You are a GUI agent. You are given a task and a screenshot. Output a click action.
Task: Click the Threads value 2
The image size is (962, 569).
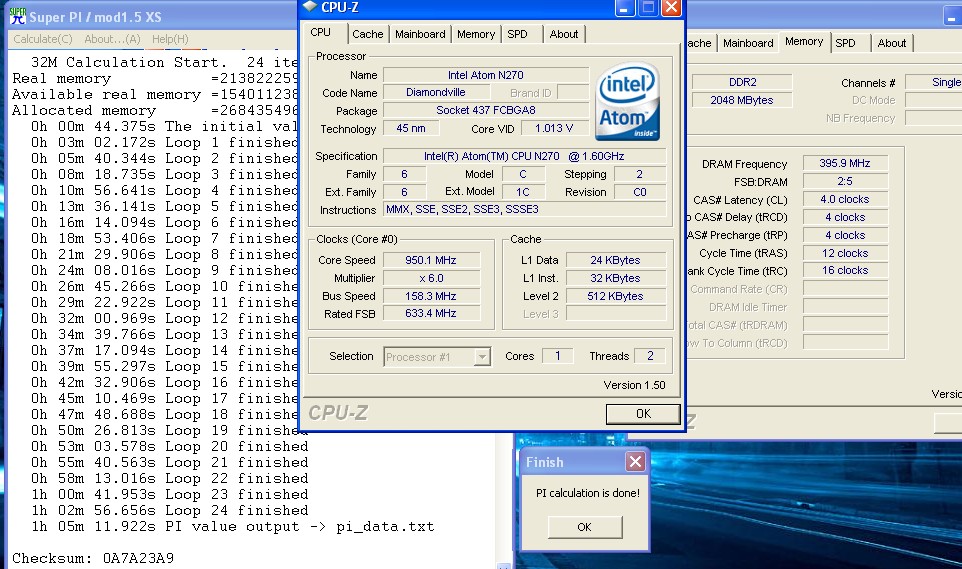(x=650, y=356)
